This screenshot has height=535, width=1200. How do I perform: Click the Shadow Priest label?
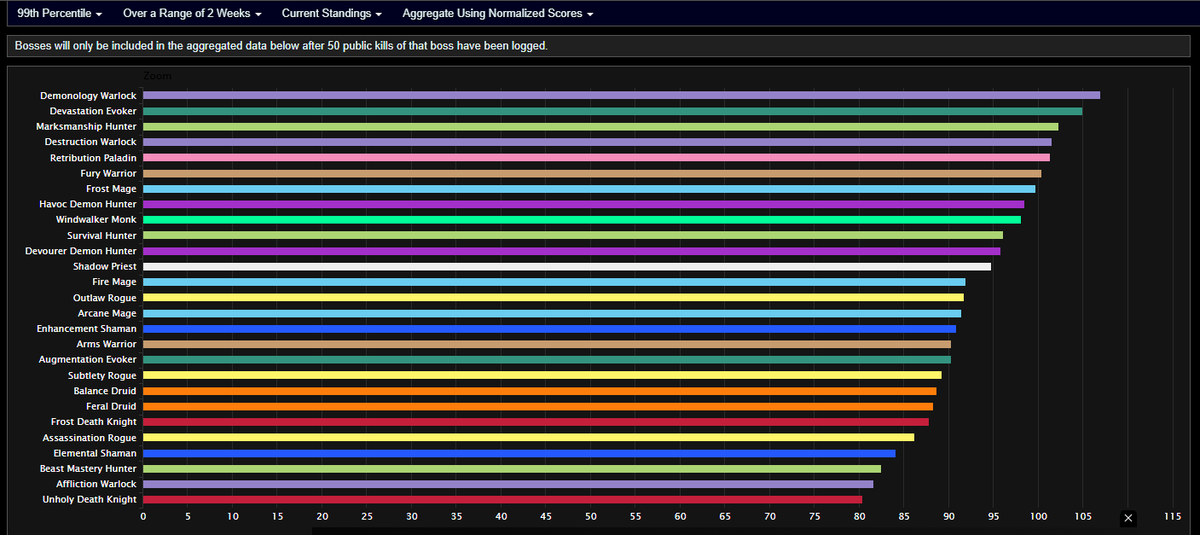coord(104,266)
